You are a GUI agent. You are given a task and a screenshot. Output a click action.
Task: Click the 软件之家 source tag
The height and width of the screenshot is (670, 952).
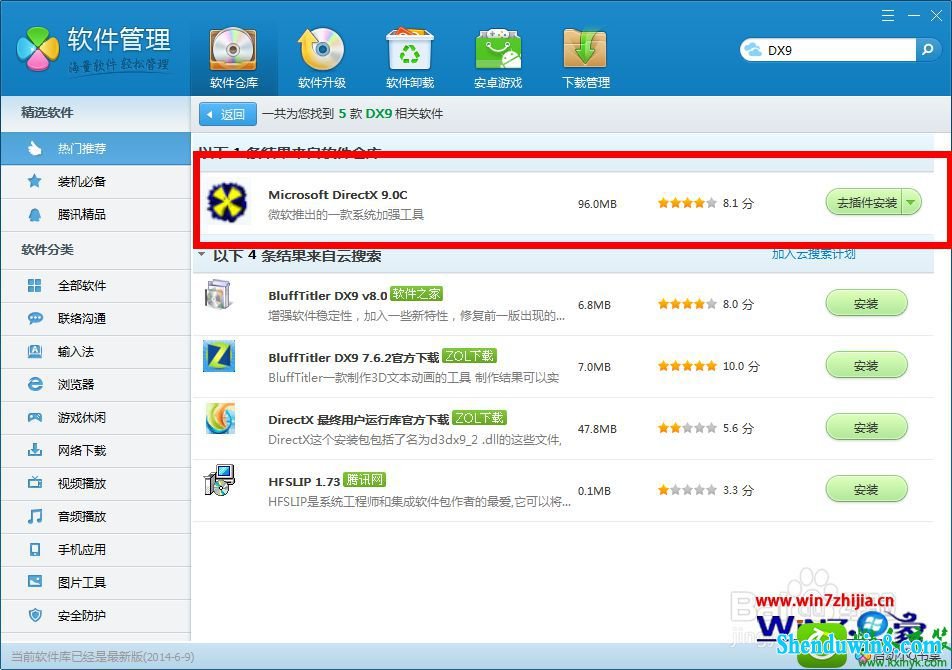point(416,294)
